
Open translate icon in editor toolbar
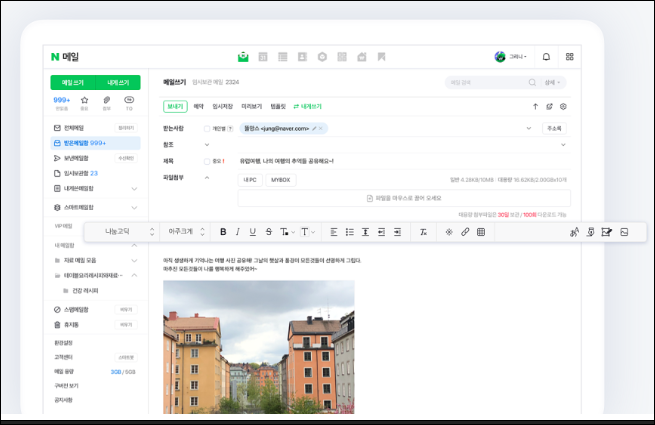[x=574, y=232]
